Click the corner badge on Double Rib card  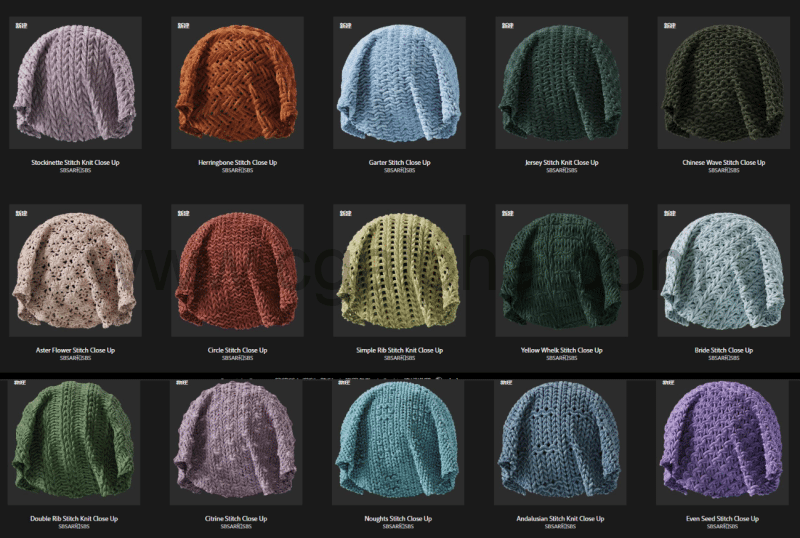pyautogui.click(x=20, y=382)
